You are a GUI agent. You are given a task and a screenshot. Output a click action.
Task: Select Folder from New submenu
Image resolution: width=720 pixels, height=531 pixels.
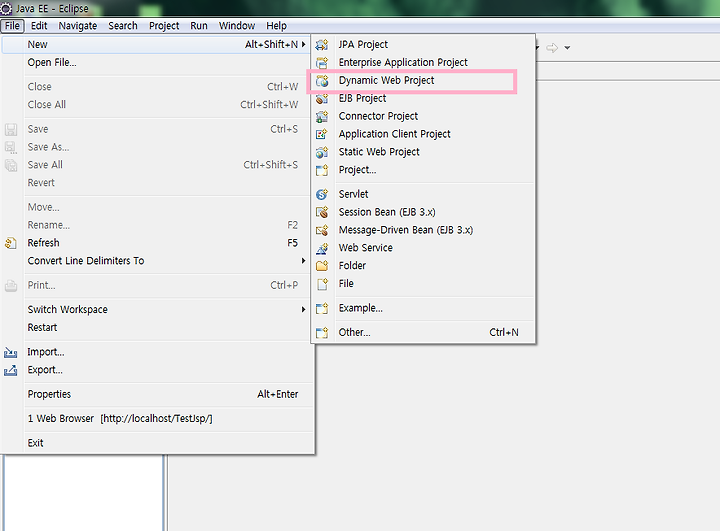point(423,266)
